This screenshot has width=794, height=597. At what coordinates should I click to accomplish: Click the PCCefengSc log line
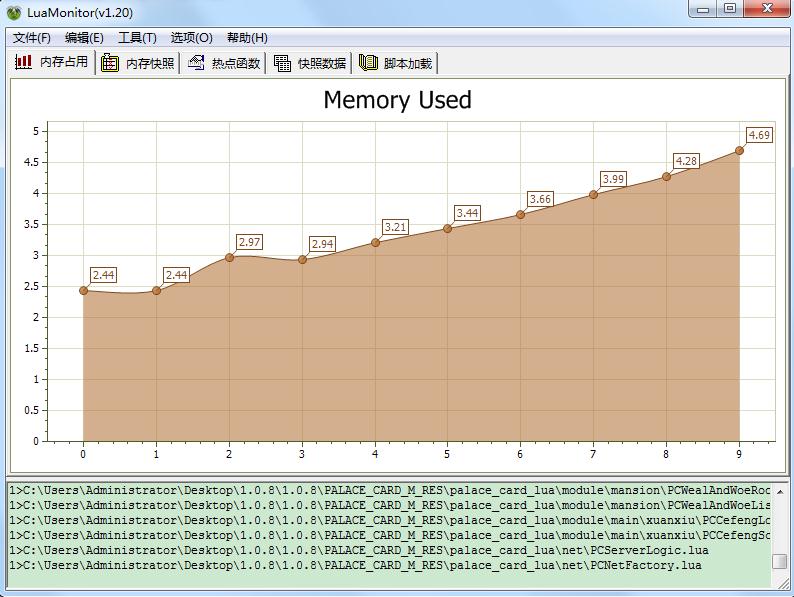click(390, 535)
